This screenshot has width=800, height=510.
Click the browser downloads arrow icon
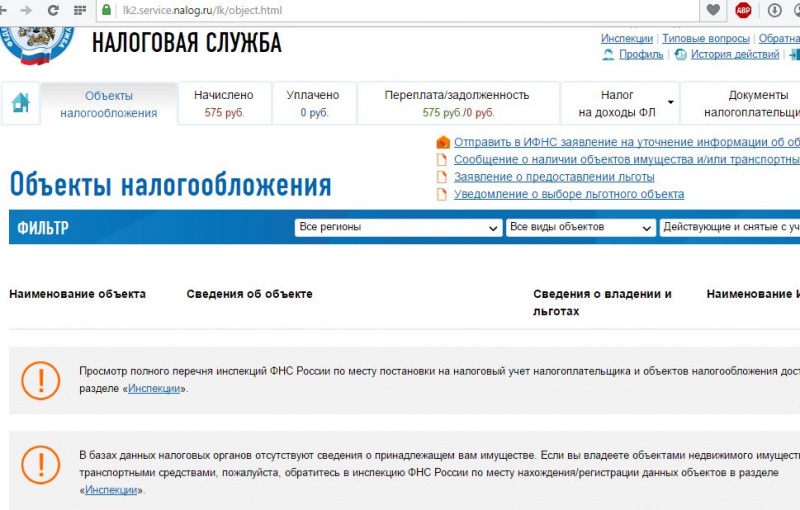pos(774,10)
